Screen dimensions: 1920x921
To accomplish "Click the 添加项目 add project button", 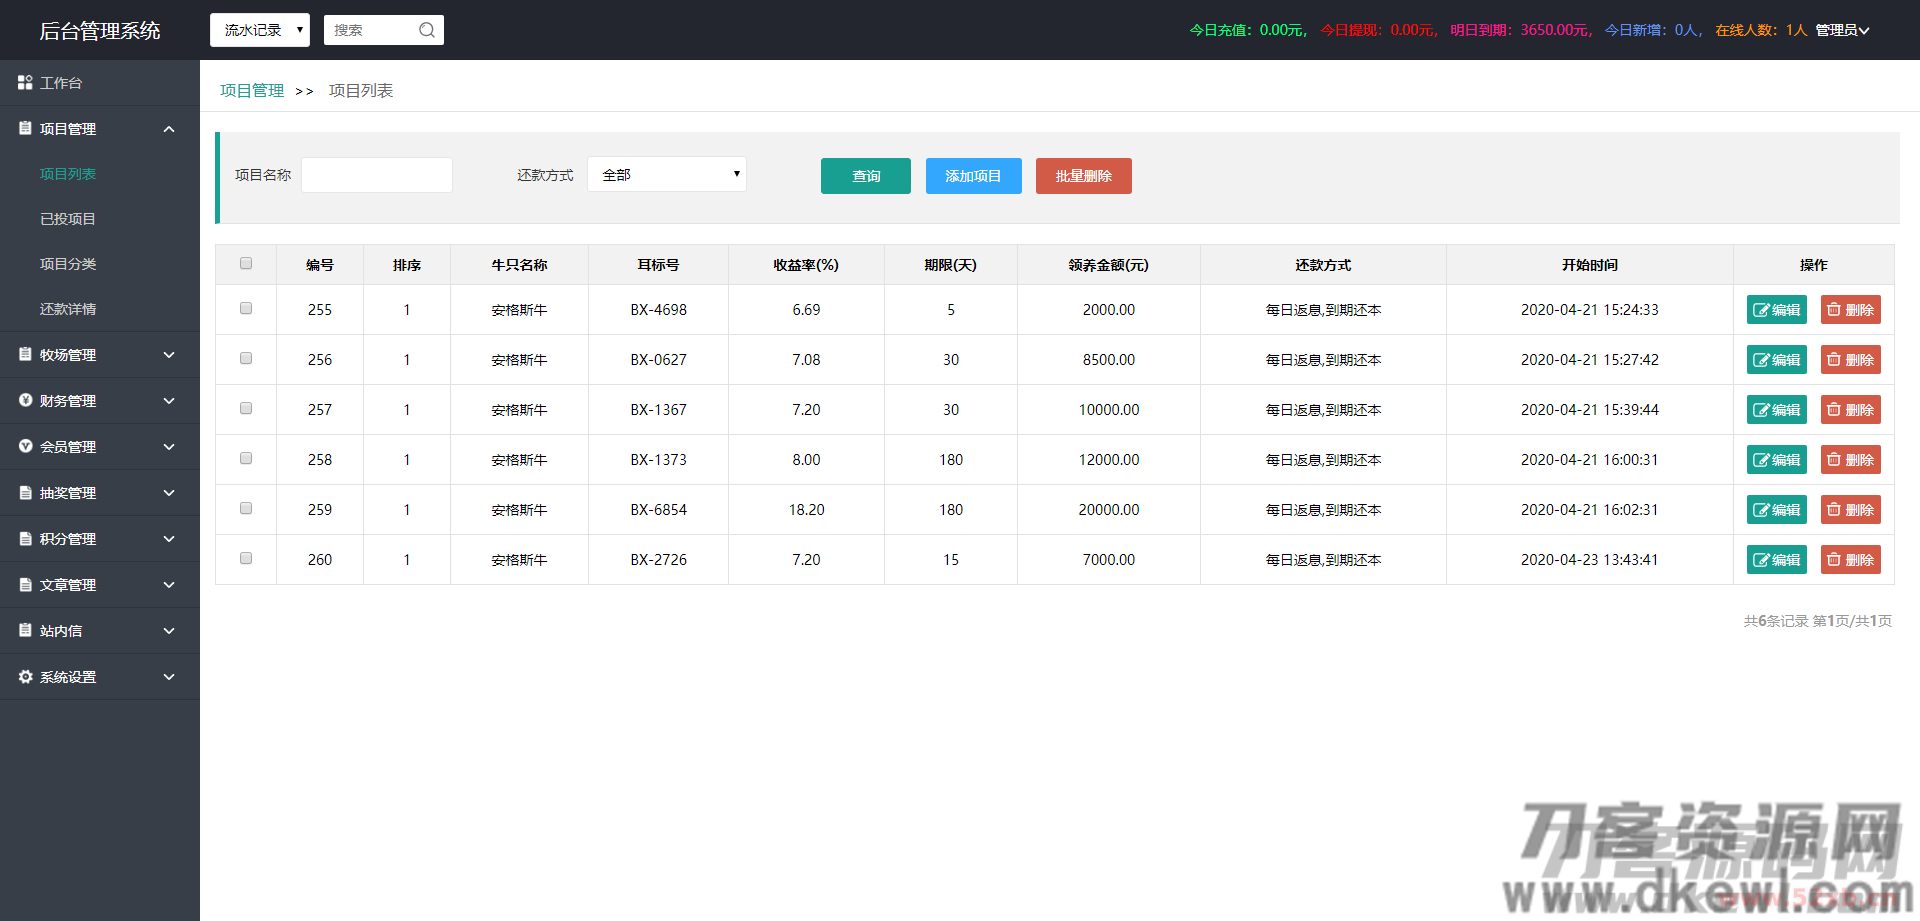I will [x=973, y=175].
